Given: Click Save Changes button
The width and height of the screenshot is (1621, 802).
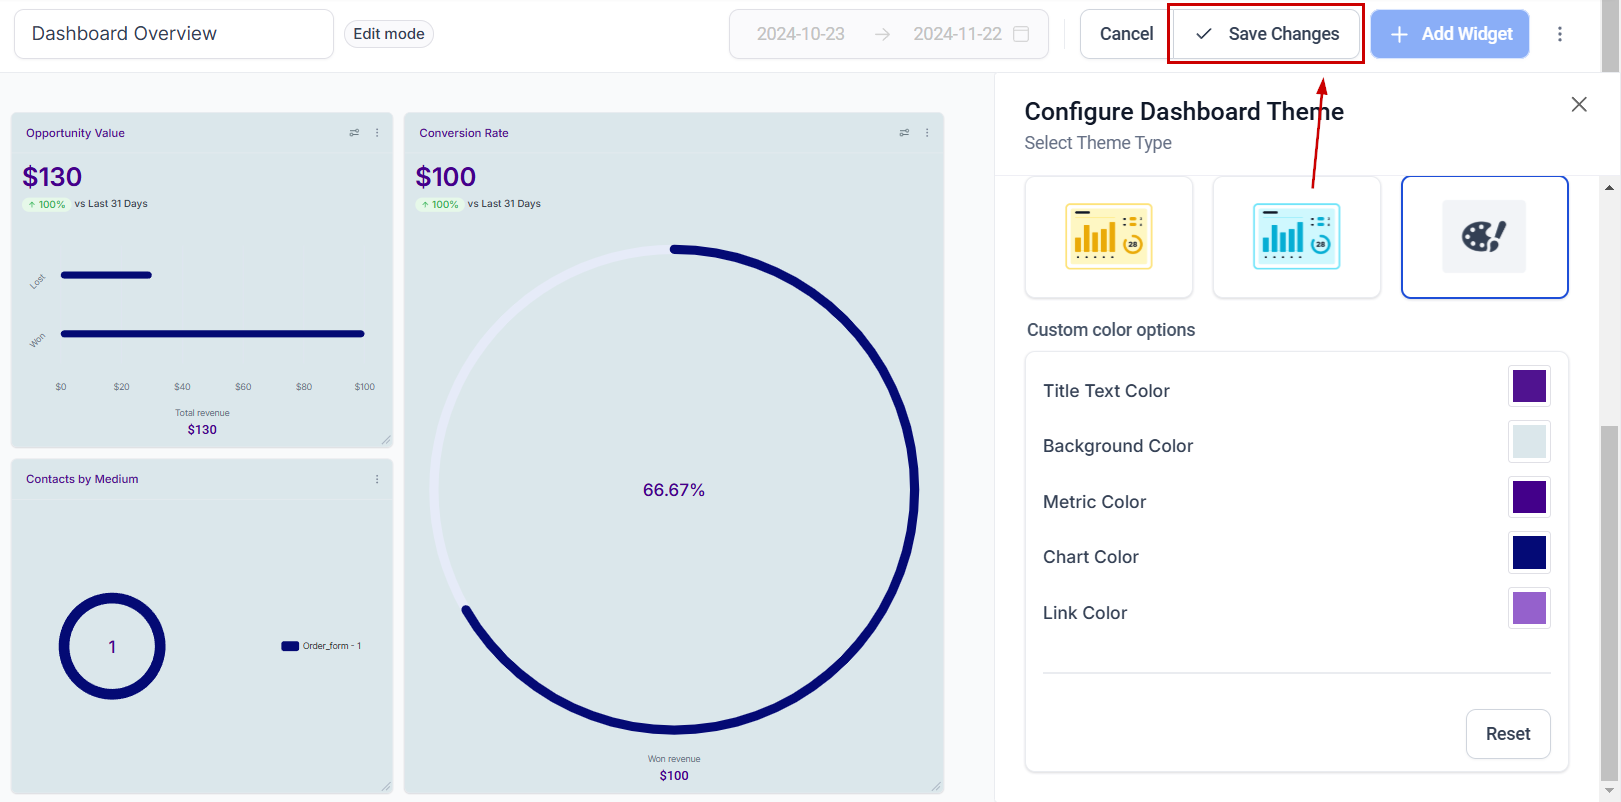Looking at the screenshot, I should 1266,34.
